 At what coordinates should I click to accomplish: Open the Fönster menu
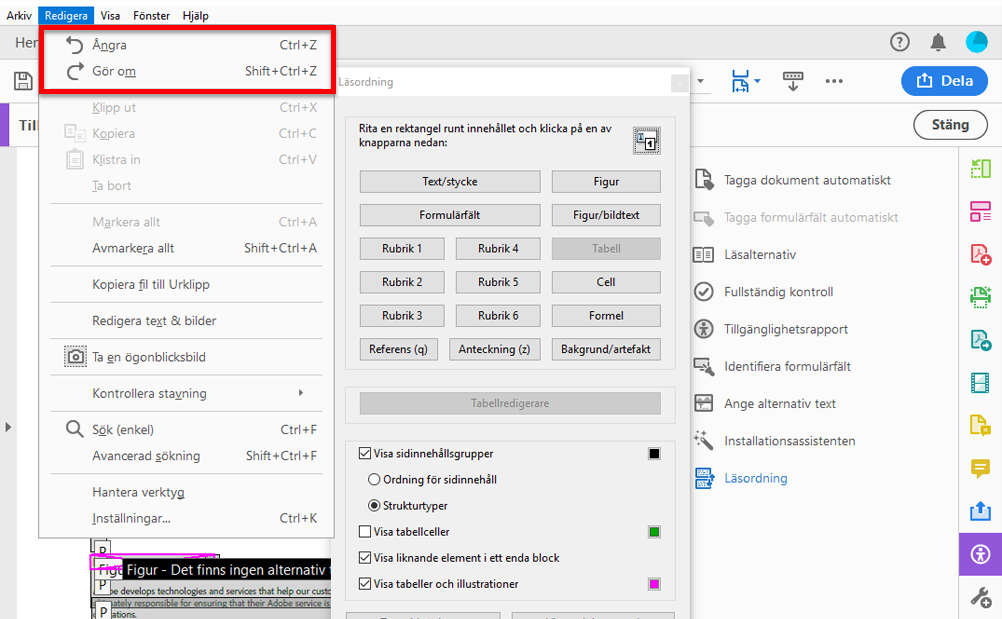151,15
